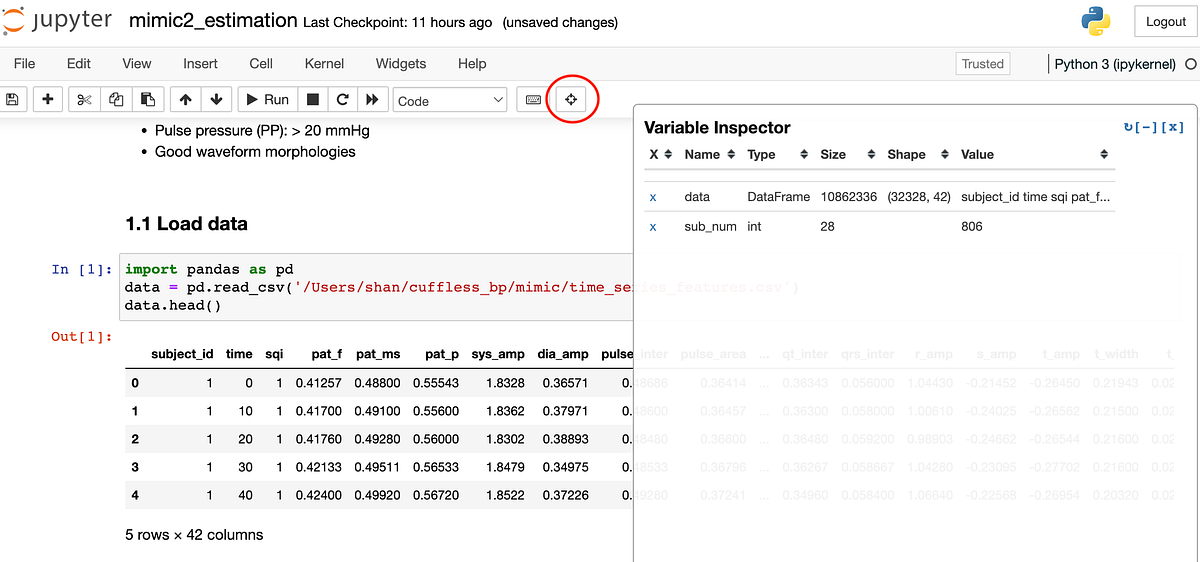The image size is (1200, 562).
Task: Sort the inspector by Size column
Action: click(x=841, y=154)
